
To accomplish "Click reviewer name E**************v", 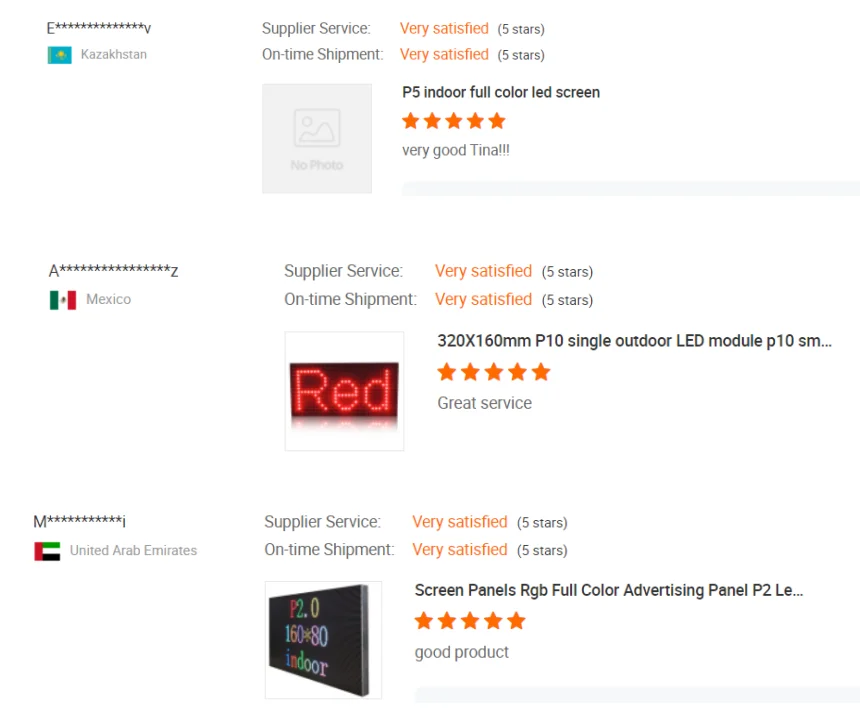I will (99, 27).
